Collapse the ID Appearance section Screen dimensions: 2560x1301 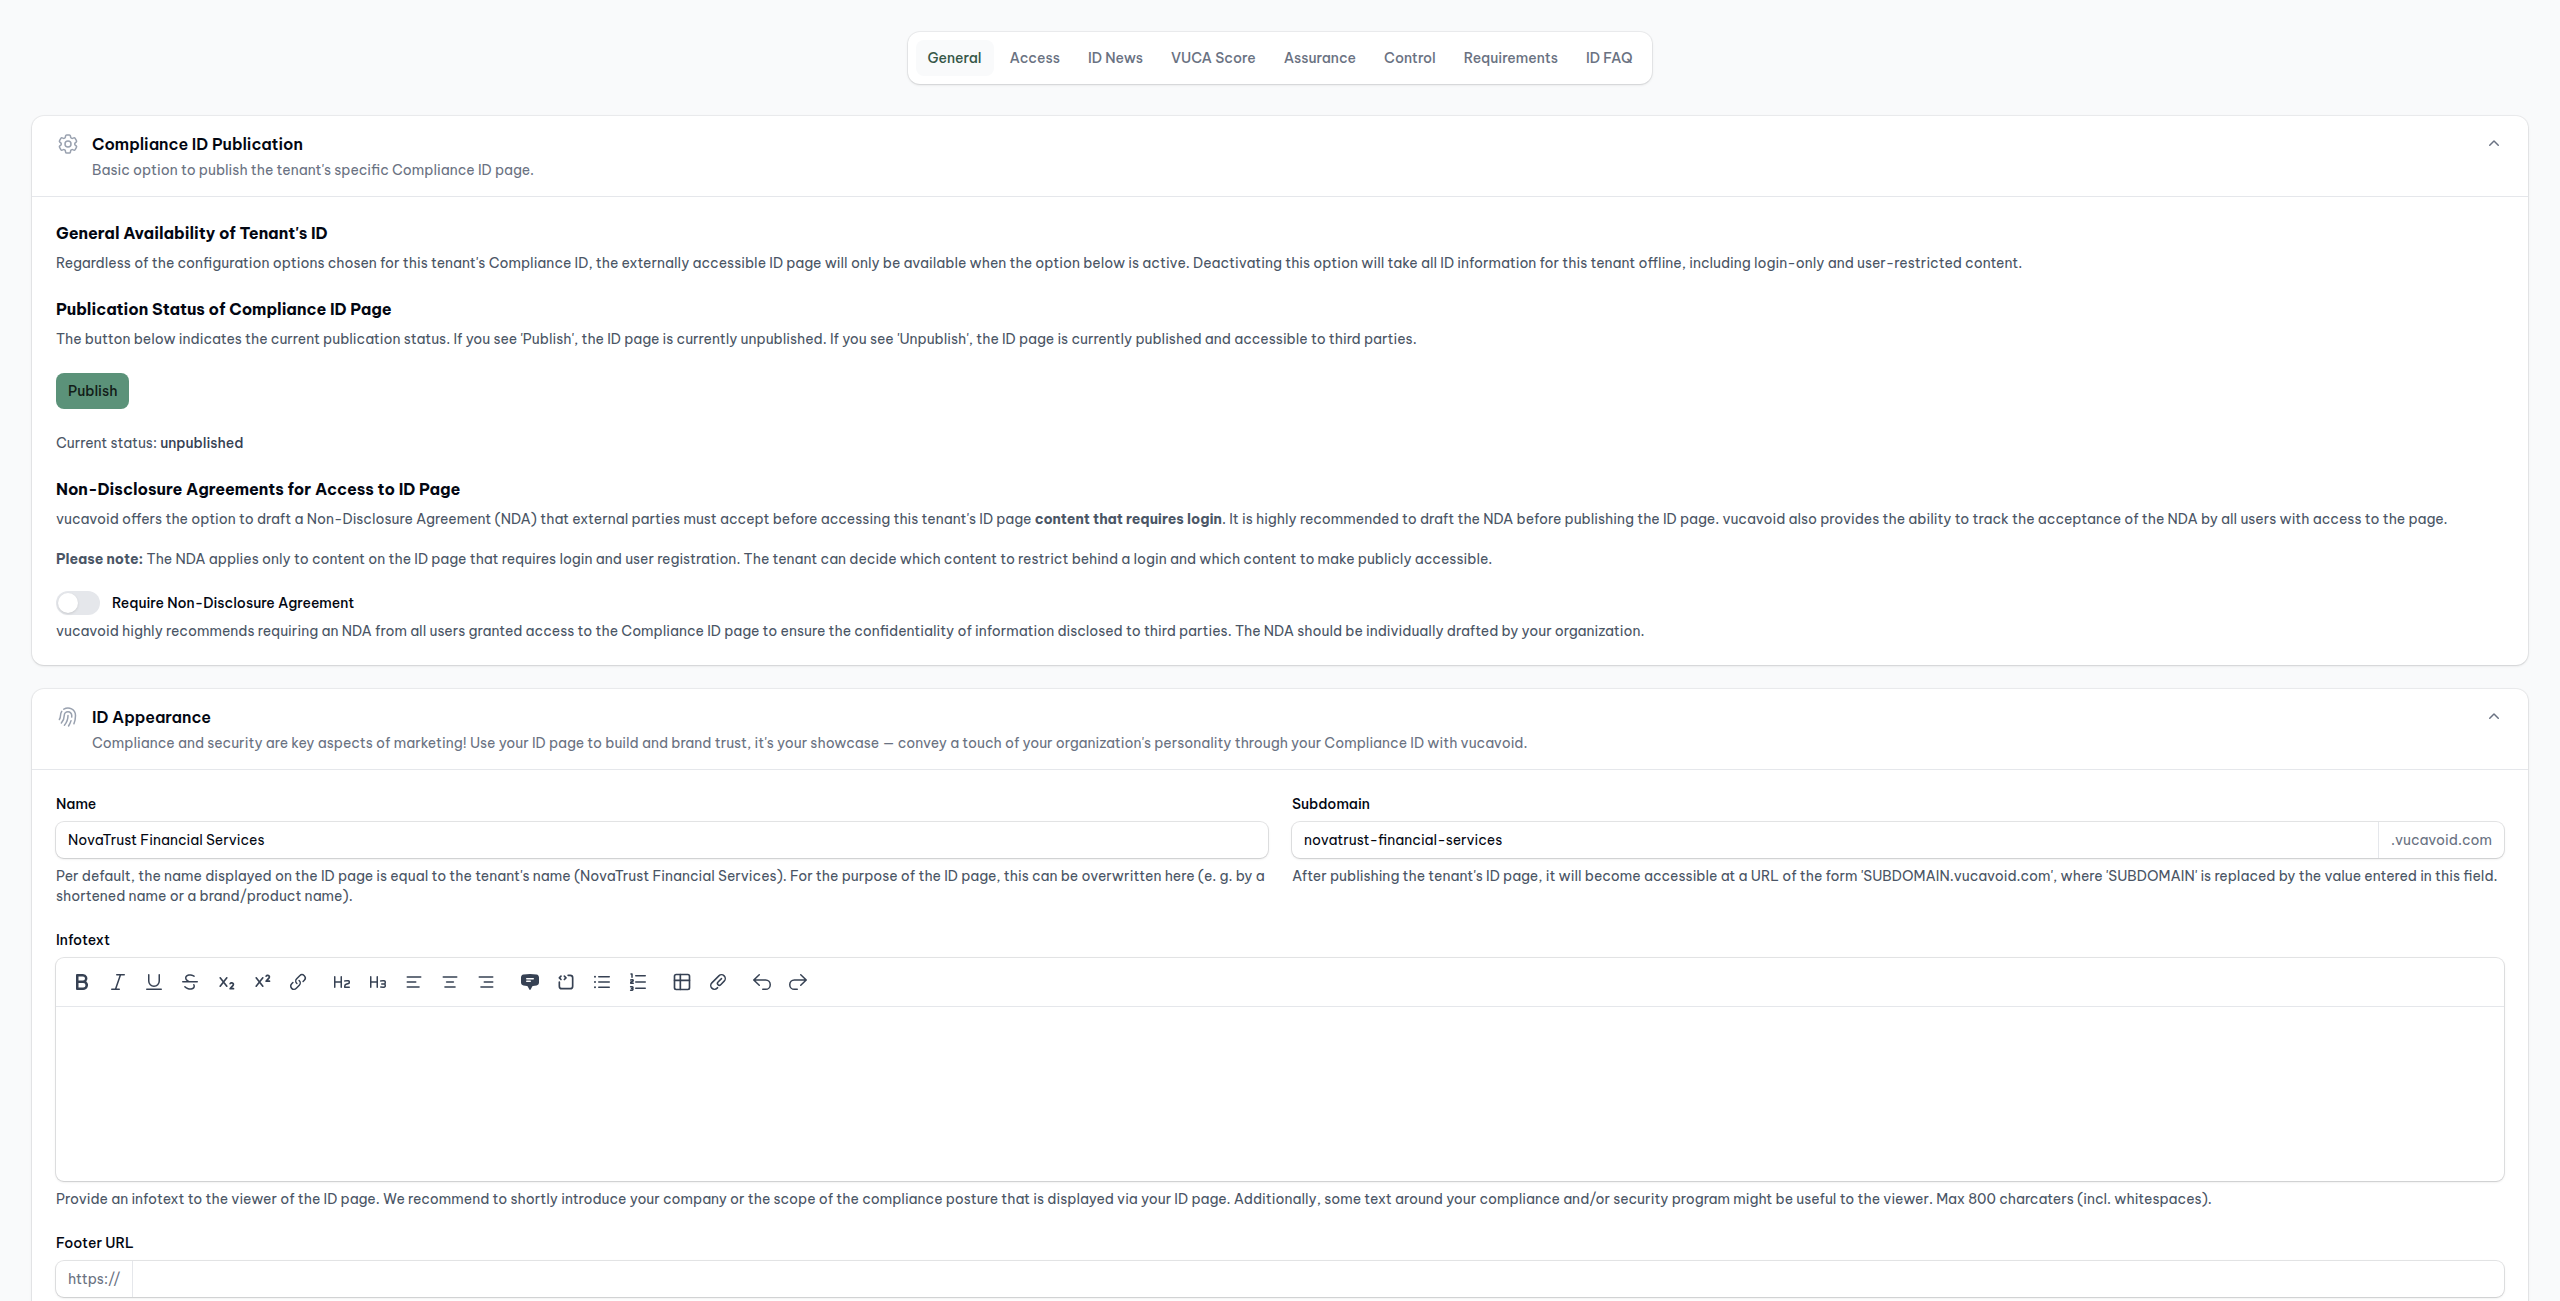pyautogui.click(x=2494, y=717)
